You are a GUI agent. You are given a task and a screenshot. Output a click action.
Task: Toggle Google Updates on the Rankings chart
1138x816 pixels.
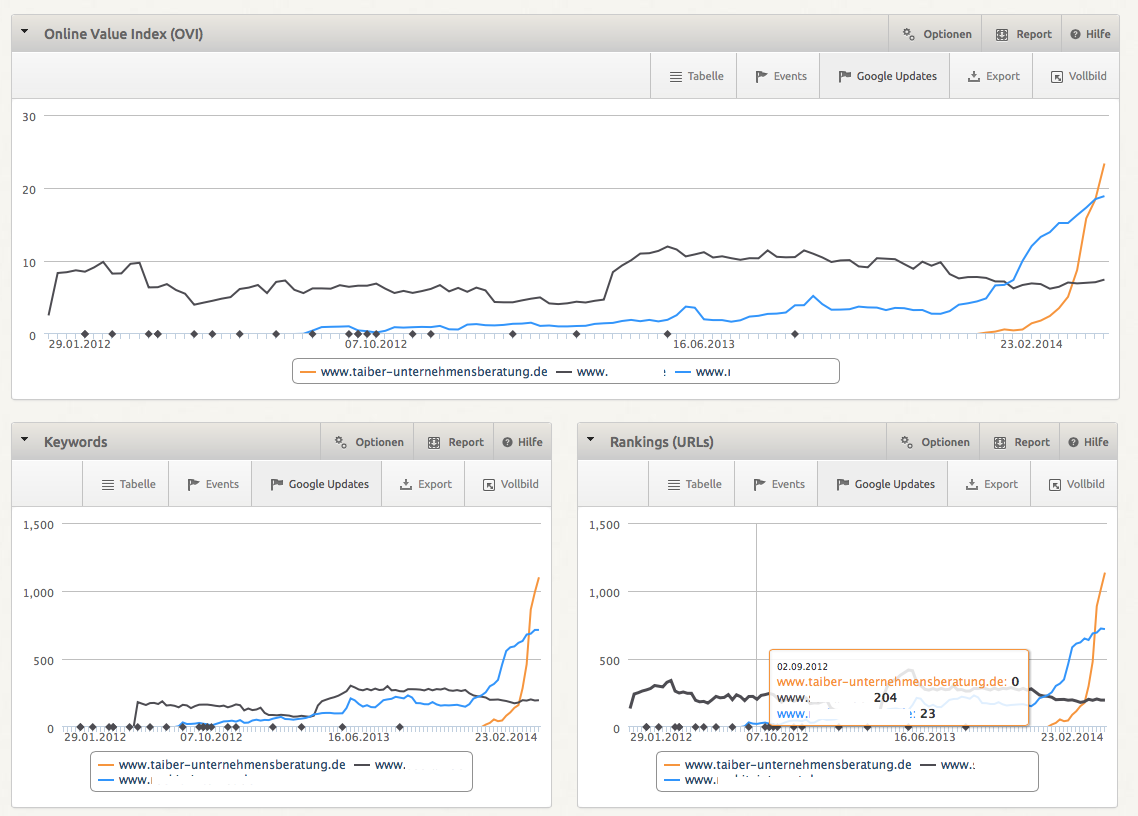[x=885, y=484]
